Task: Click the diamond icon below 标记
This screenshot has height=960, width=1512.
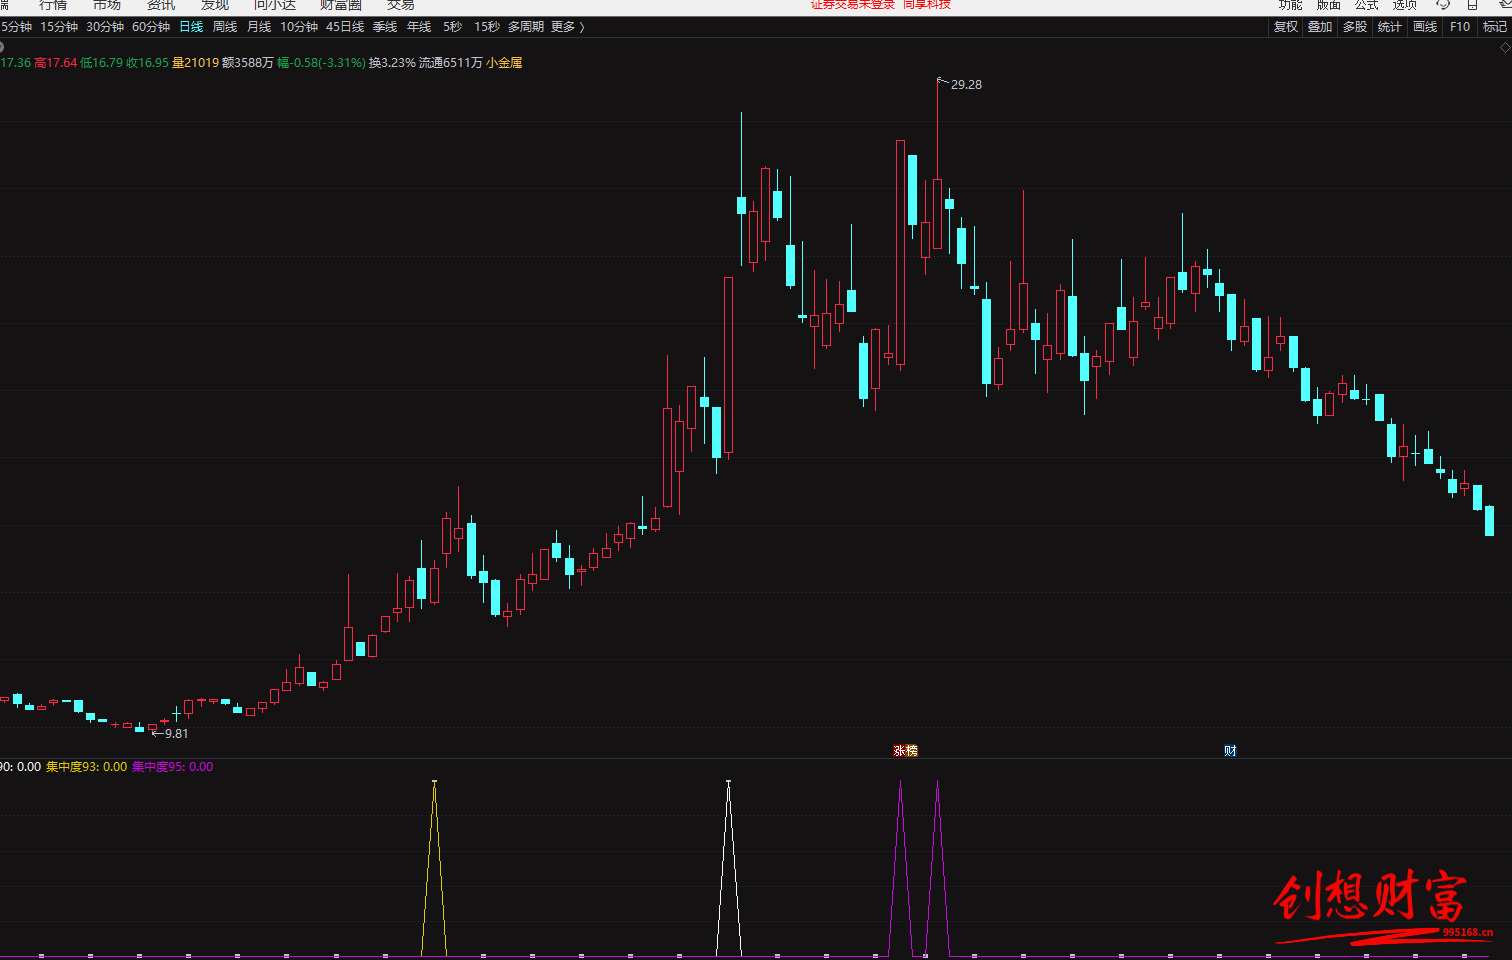Action: pos(1506,47)
